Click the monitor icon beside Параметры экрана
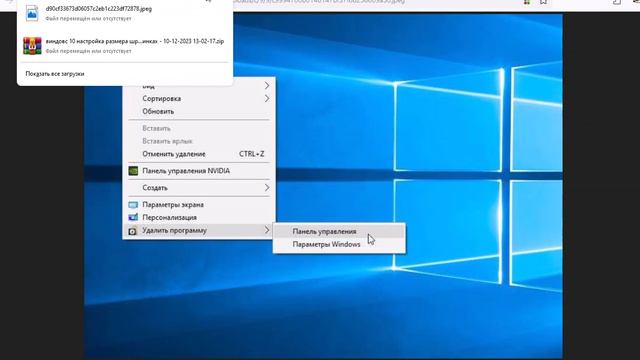 tap(133, 205)
